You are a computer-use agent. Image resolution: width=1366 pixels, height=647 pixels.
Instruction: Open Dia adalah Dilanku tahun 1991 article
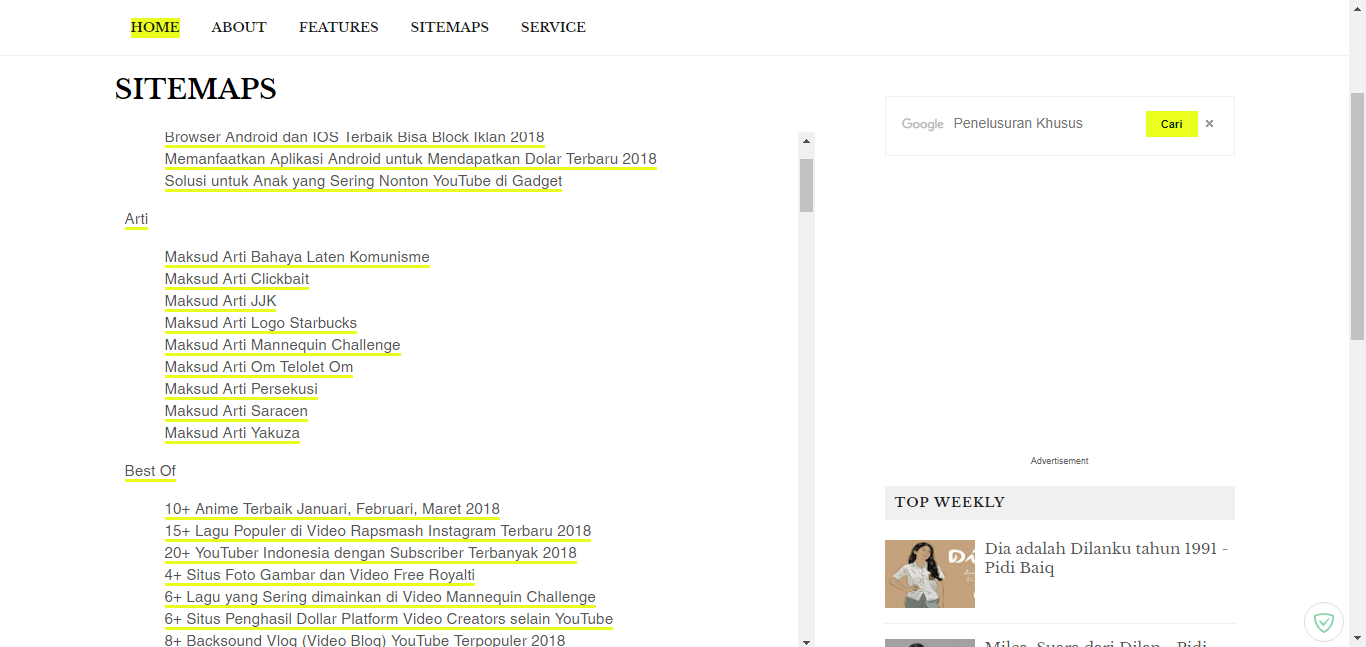click(x=1106, y=558)
